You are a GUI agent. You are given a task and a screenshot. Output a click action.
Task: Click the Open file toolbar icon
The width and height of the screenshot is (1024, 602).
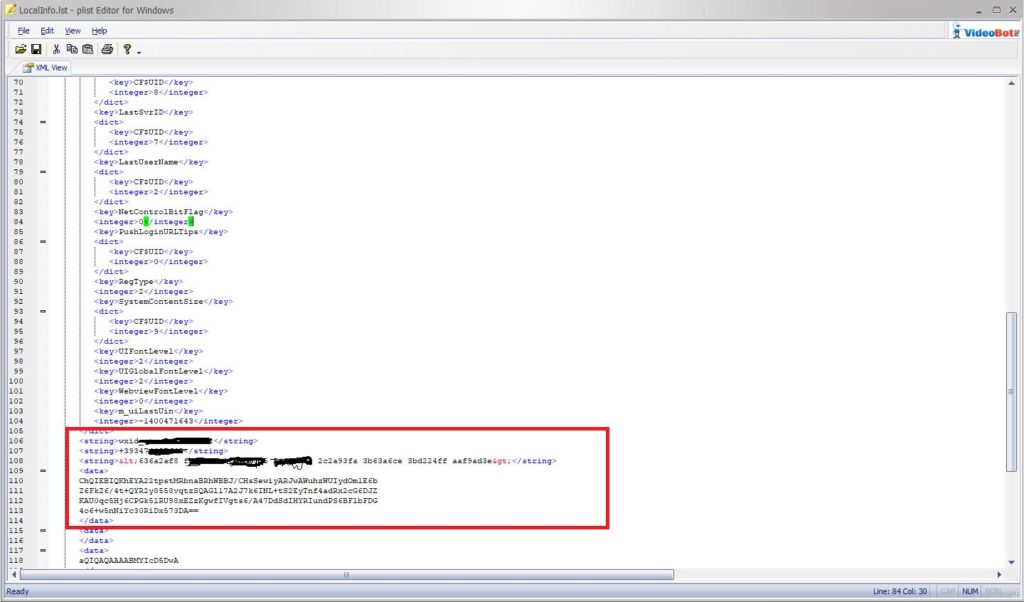(21, 49)
